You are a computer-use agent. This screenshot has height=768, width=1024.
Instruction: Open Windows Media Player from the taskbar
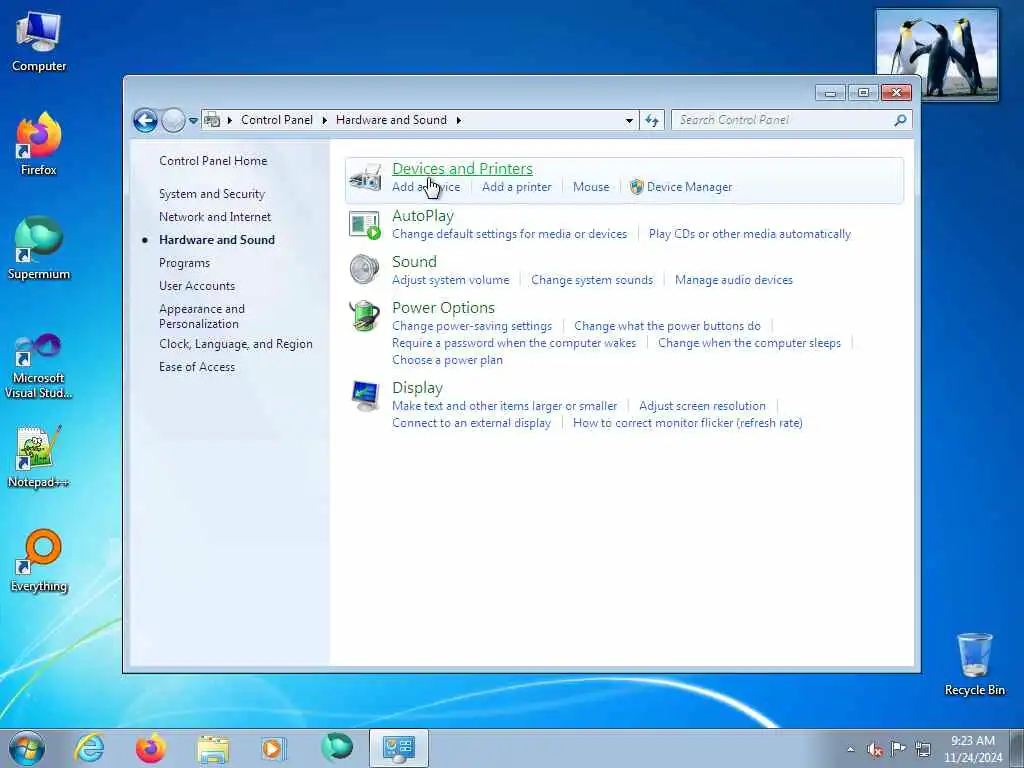coord(274,748)
